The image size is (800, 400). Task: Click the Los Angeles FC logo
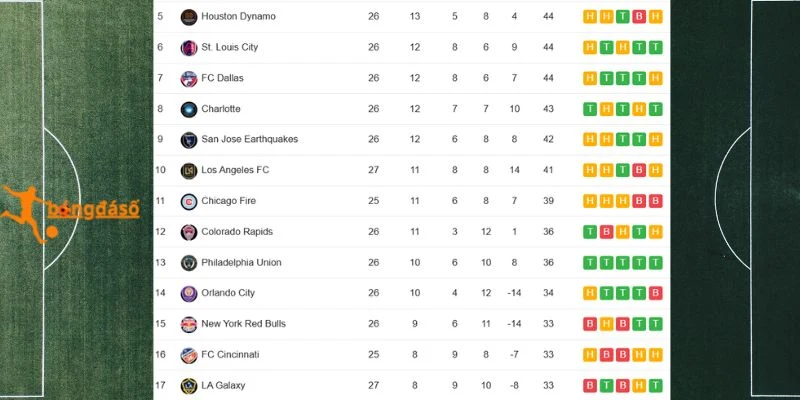189,170
